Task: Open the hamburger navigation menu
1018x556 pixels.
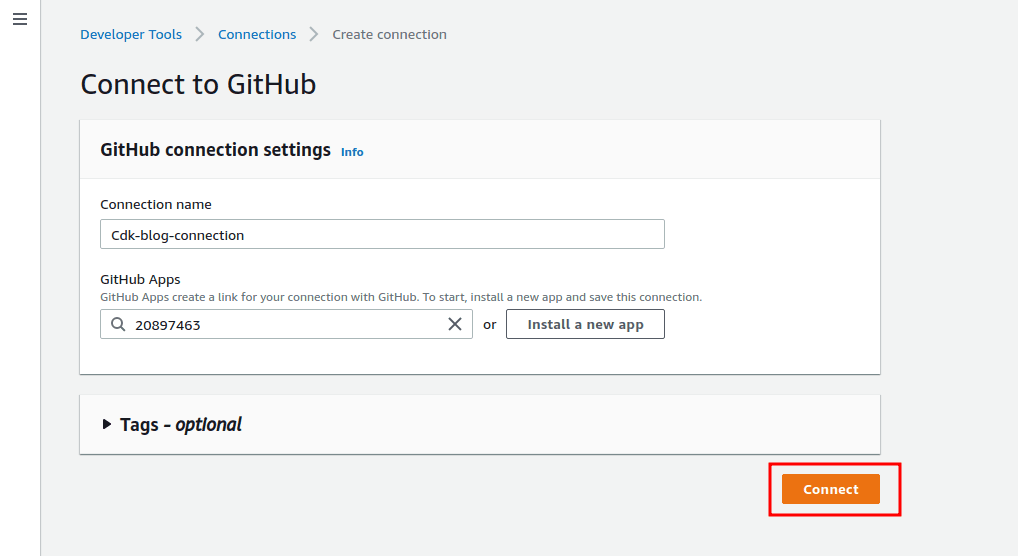Action: click(x=20, y=19)
